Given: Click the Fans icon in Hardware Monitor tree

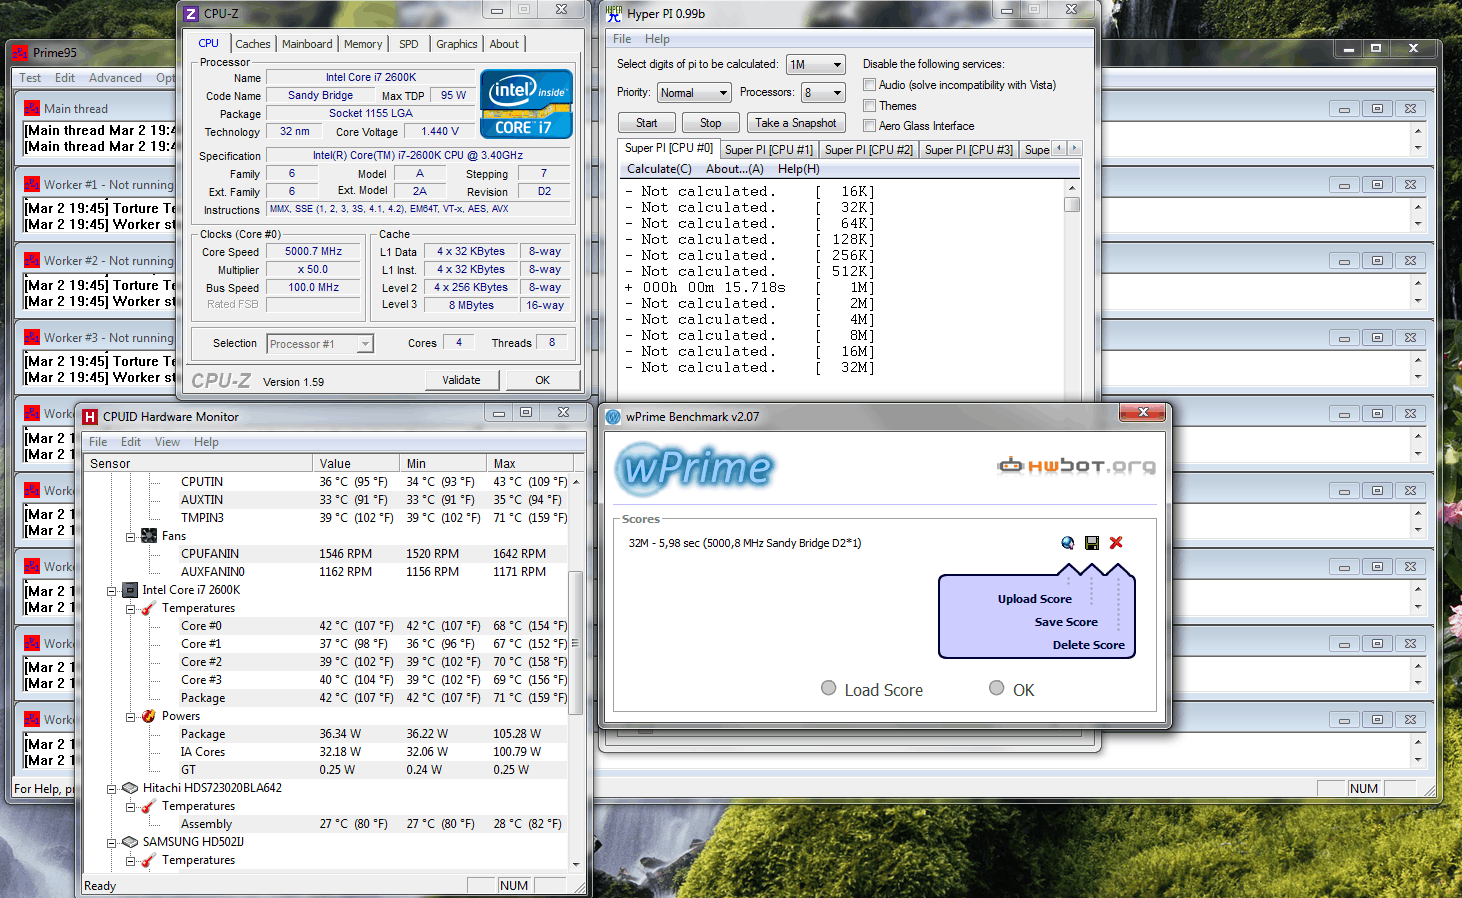Looking at the screenshot, I should click(149, 536).
